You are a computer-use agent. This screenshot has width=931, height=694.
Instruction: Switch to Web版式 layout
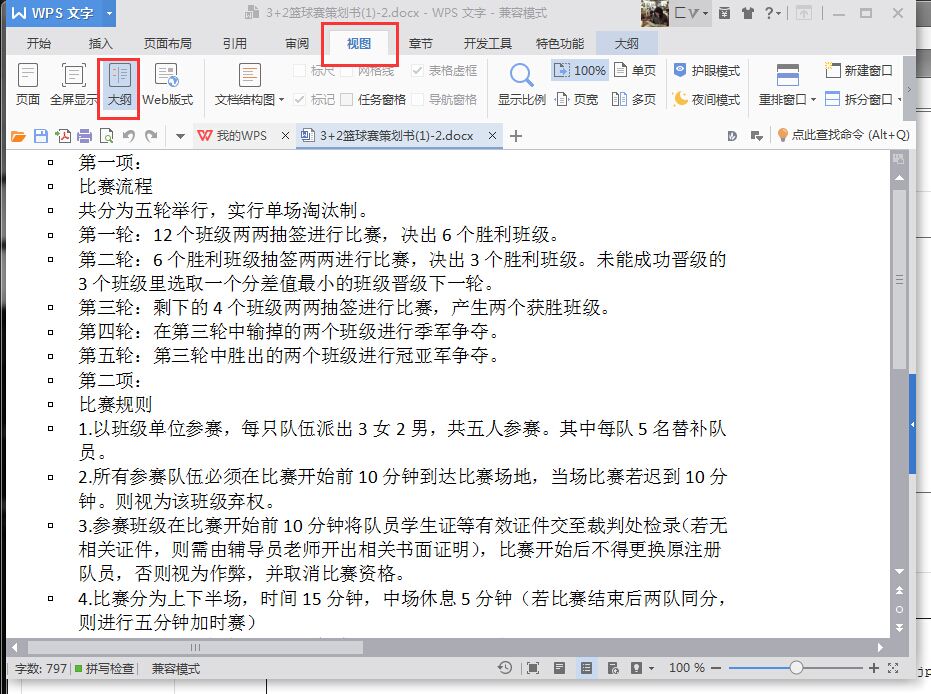coord(167,85)
